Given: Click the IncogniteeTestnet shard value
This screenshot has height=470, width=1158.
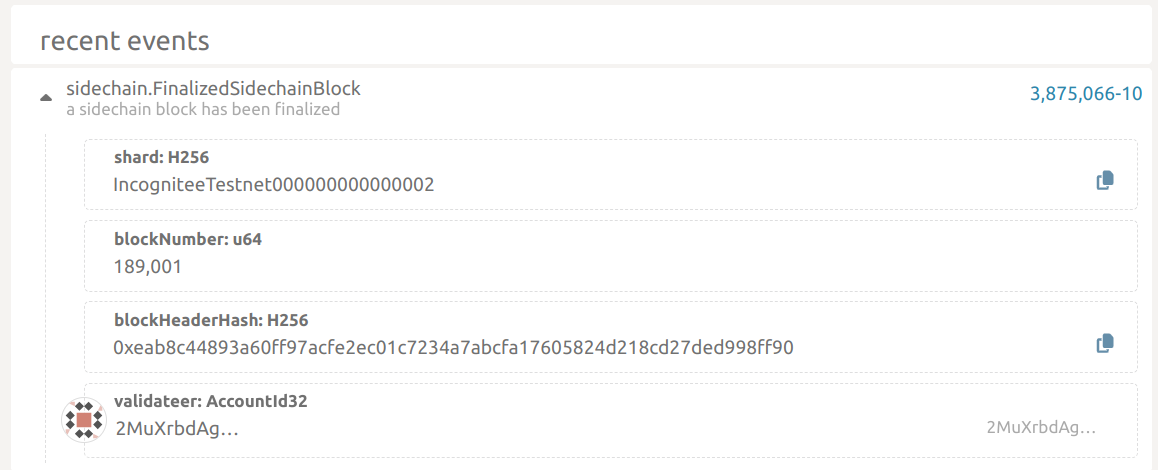Looking at the screenshot, I should pos(274,185).
